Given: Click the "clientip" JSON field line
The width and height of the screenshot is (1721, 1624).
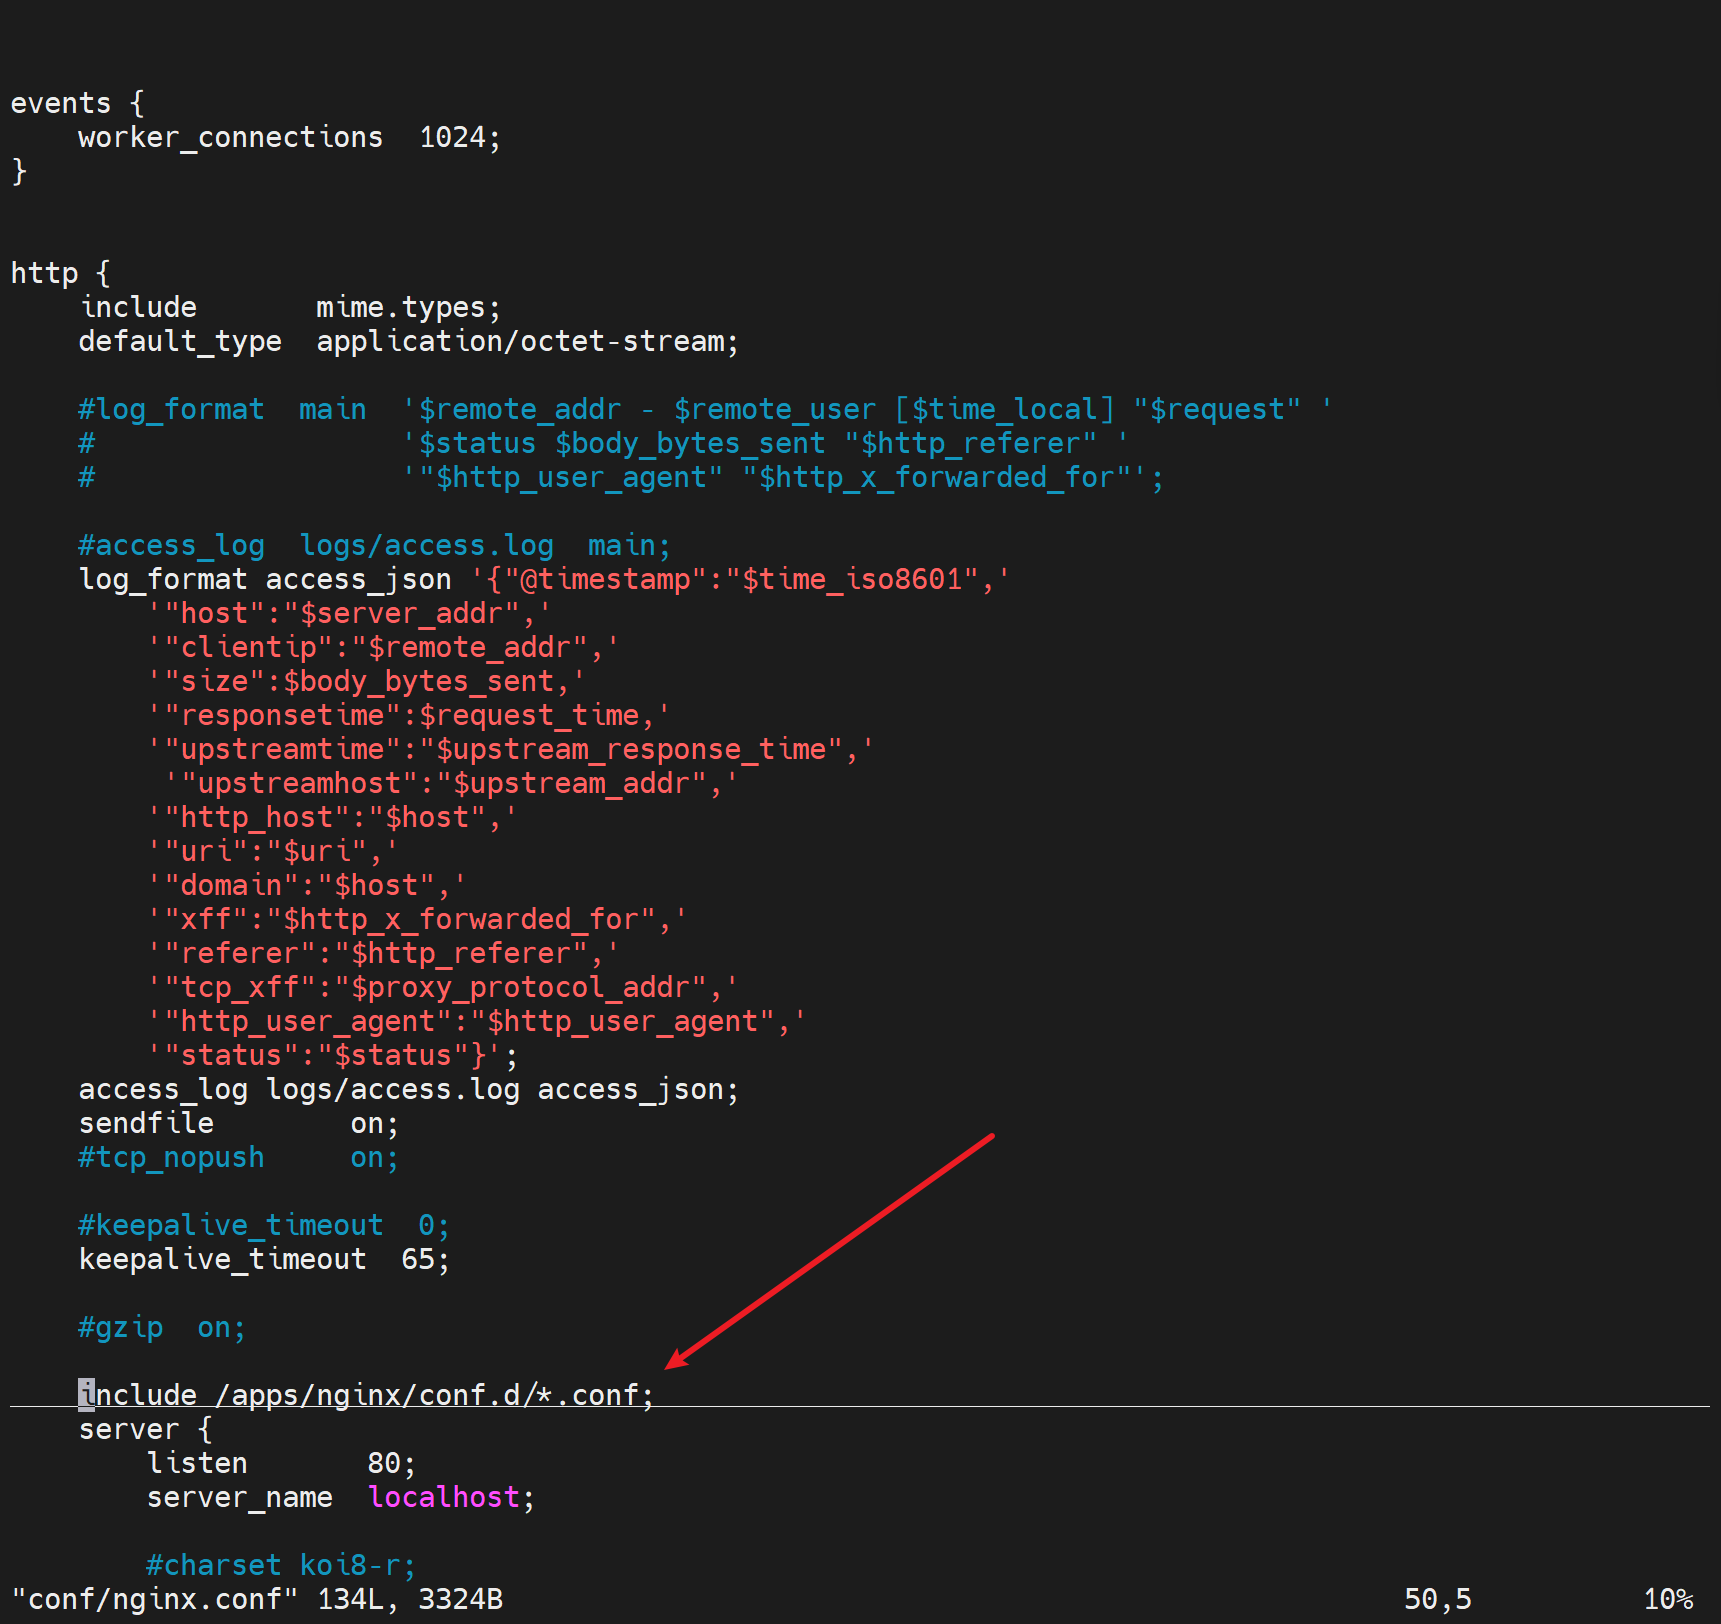Looking at the screenshot, I should (383, 647).
